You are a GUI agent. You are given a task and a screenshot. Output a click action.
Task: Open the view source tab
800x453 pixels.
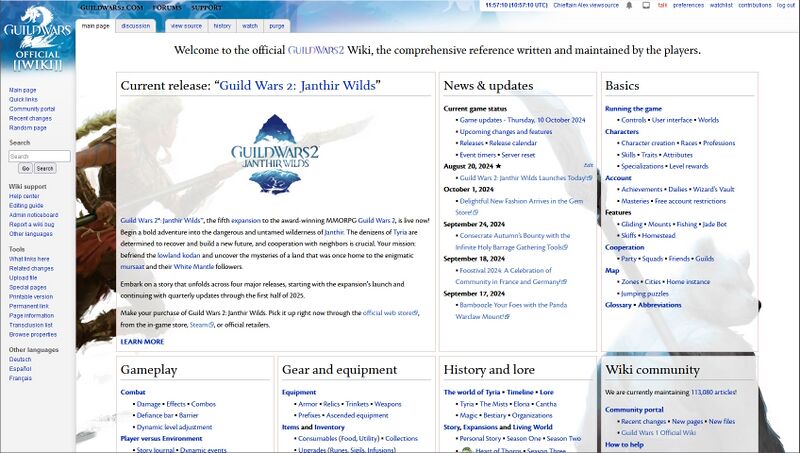pos(186,26)
